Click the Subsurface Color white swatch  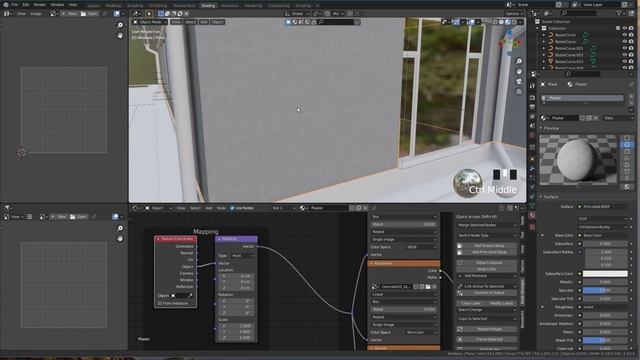coord(605,274)
